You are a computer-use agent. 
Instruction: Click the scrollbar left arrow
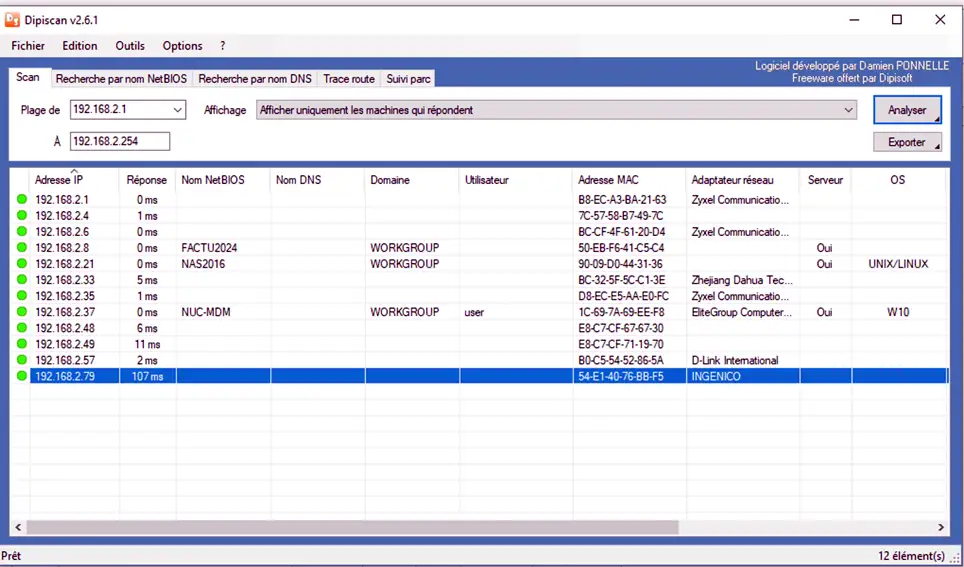18,528
